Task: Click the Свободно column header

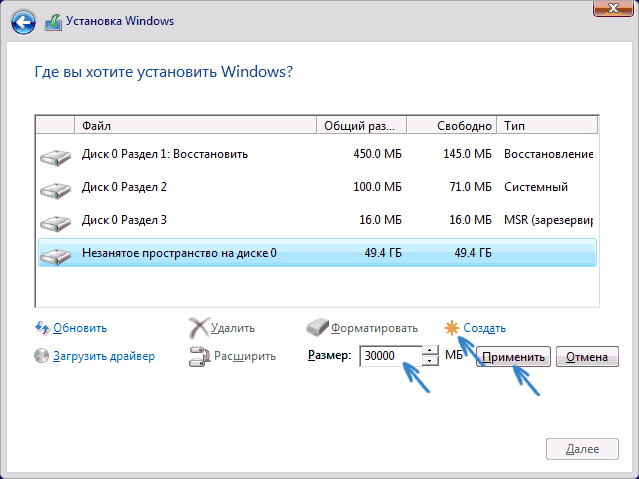Action: tap(452, 126)
